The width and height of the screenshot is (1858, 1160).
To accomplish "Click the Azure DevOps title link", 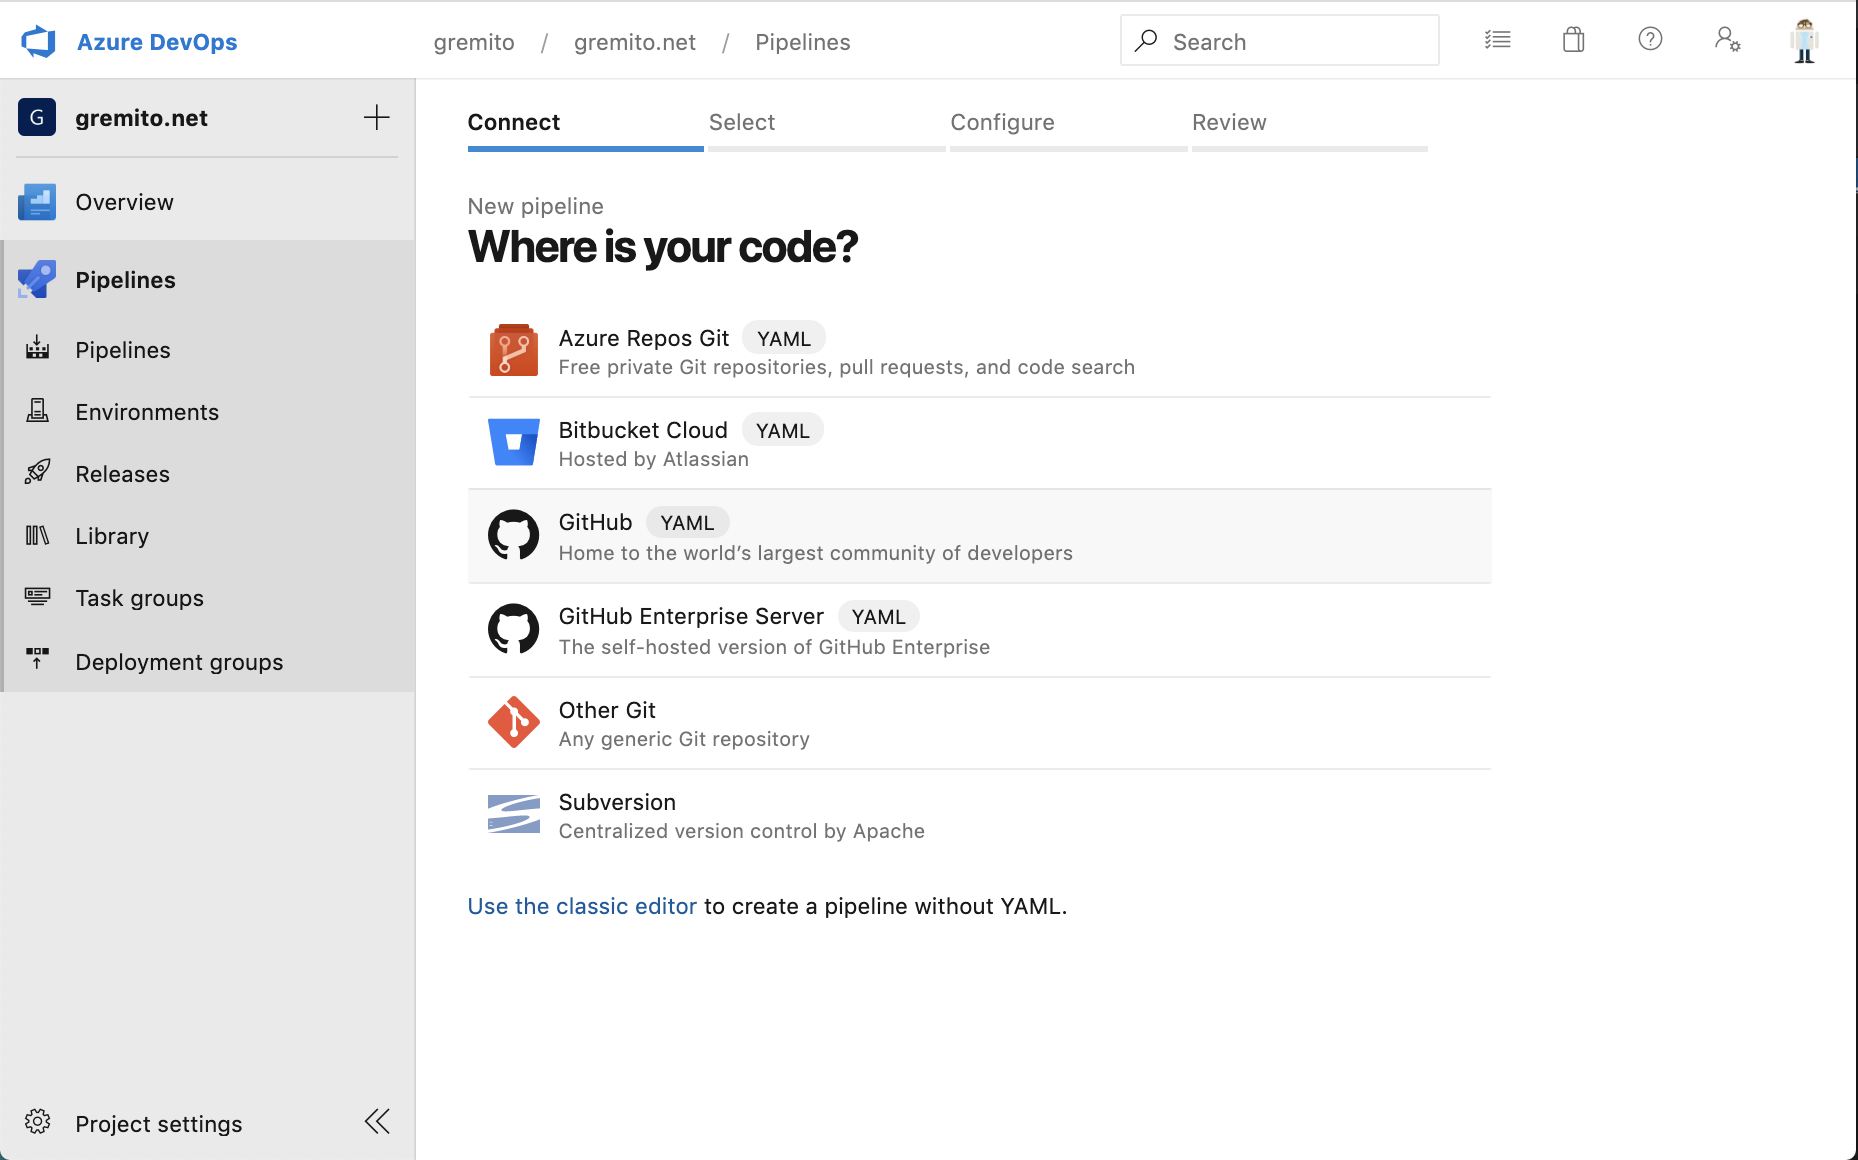I will pos(157,42).
